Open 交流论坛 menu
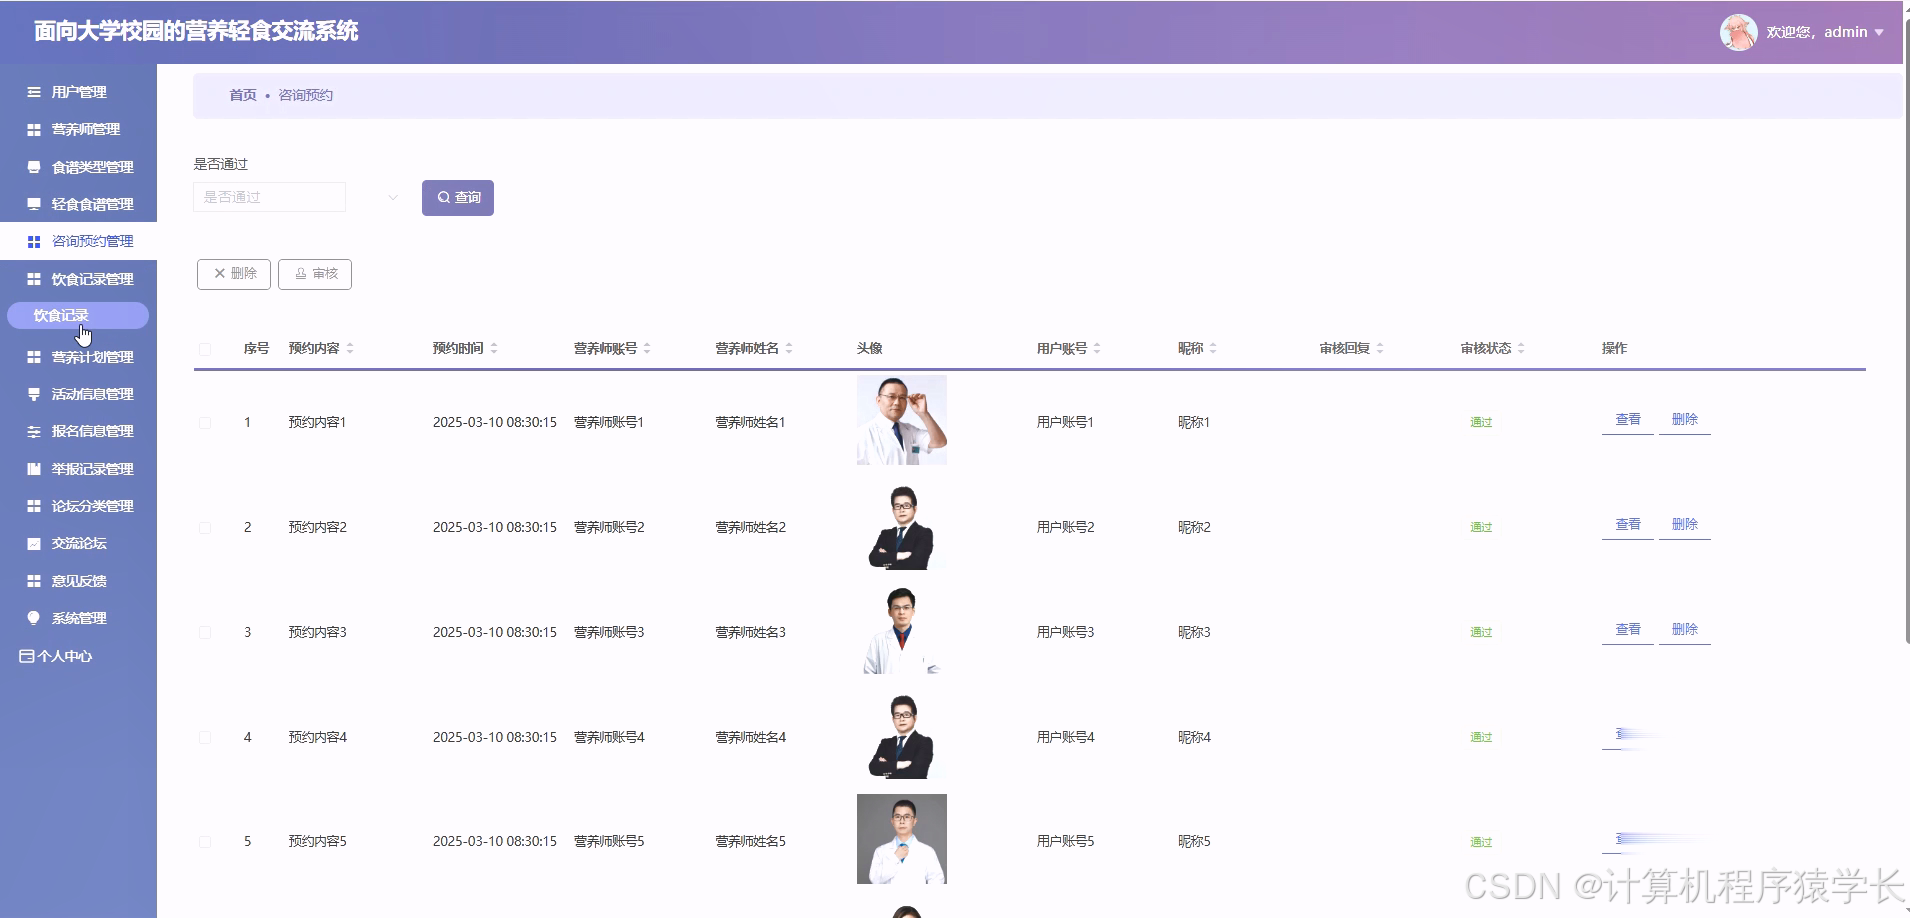 [78, 543]
